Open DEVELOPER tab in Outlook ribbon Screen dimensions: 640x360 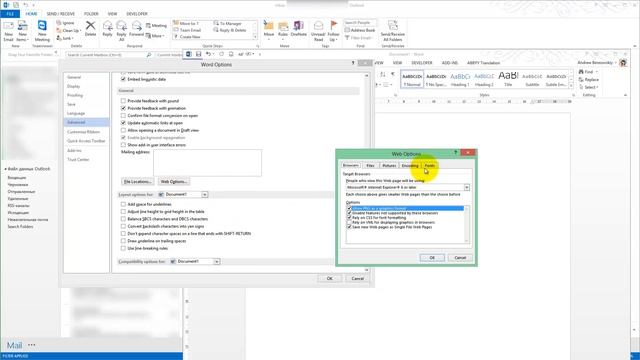[x=137, y=14]
